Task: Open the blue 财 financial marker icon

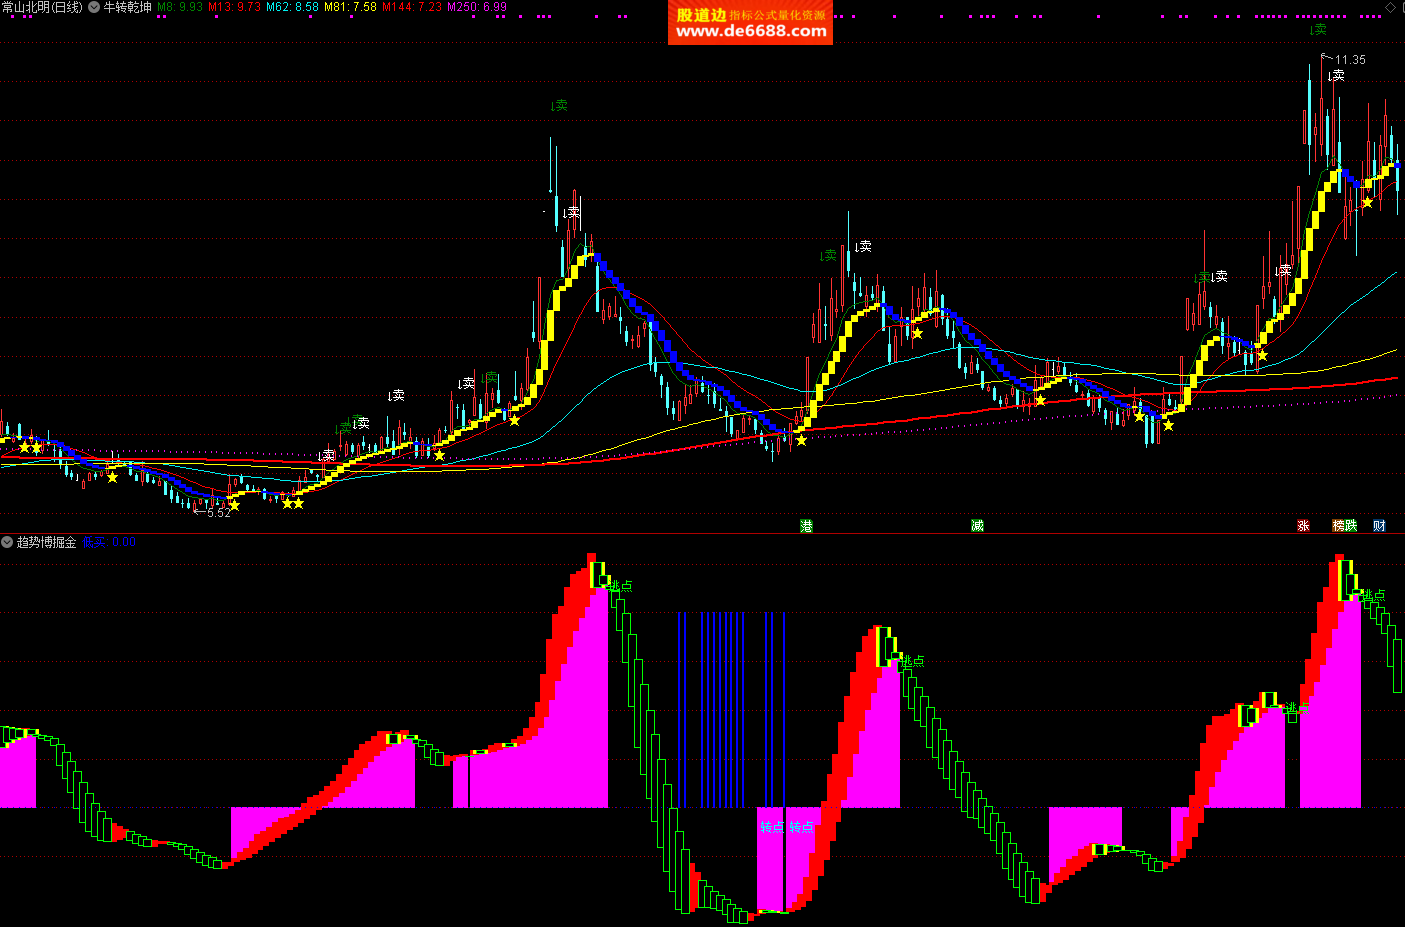Action: click(1379, 526)
